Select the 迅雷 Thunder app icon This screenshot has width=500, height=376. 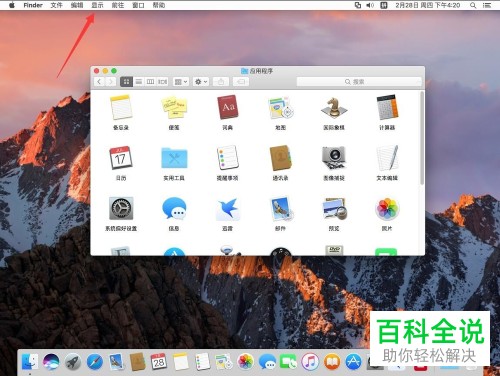pyautogui.click(x=227, y=209)
